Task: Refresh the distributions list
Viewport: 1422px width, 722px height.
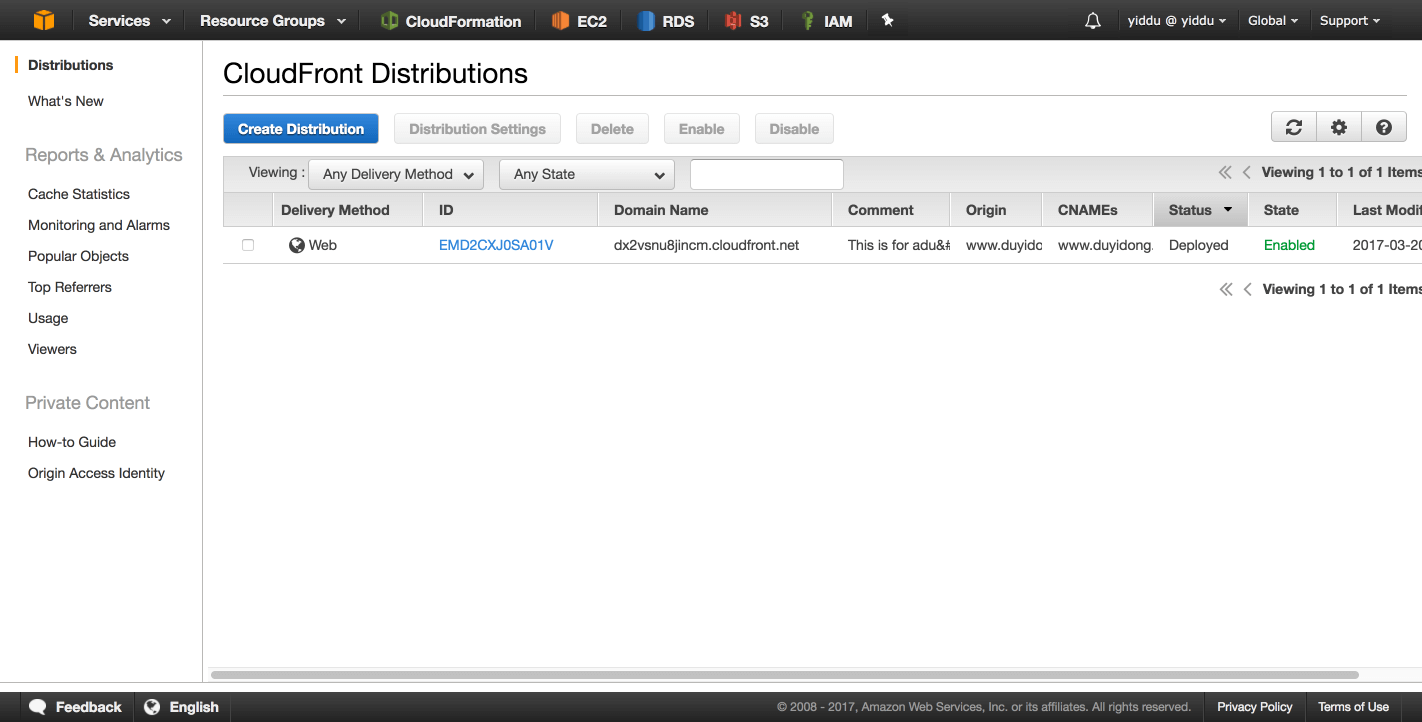Action: 1294,128
